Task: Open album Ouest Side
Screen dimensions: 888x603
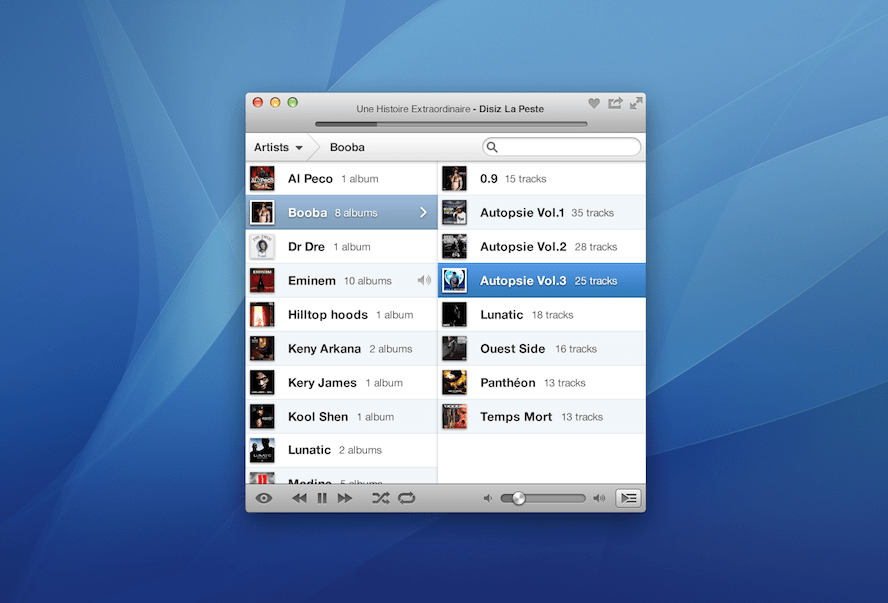Action: [542, 349]
